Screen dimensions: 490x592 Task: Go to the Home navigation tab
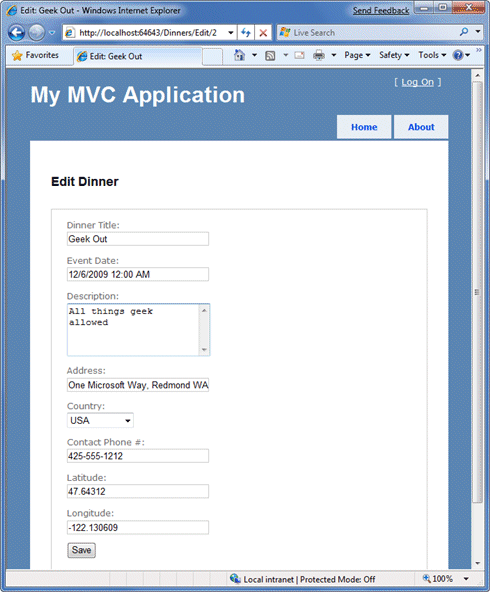pyautogui.click(x=364, y=127)
